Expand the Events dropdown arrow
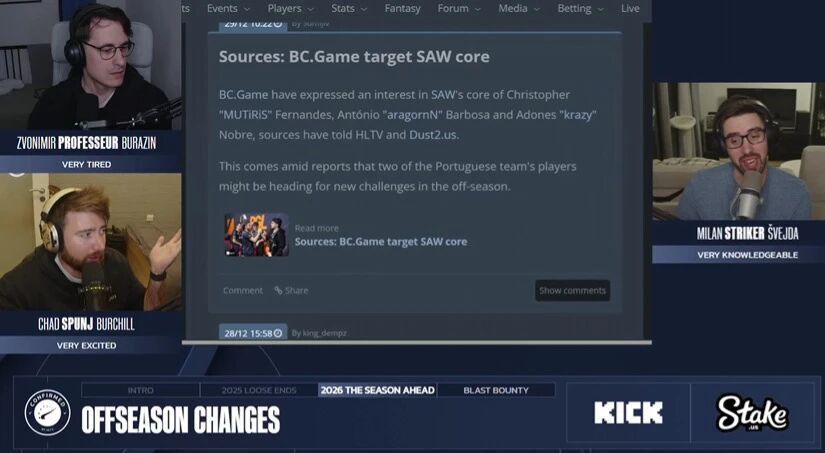Screen dimensions: 825x453 pos(247,9)
